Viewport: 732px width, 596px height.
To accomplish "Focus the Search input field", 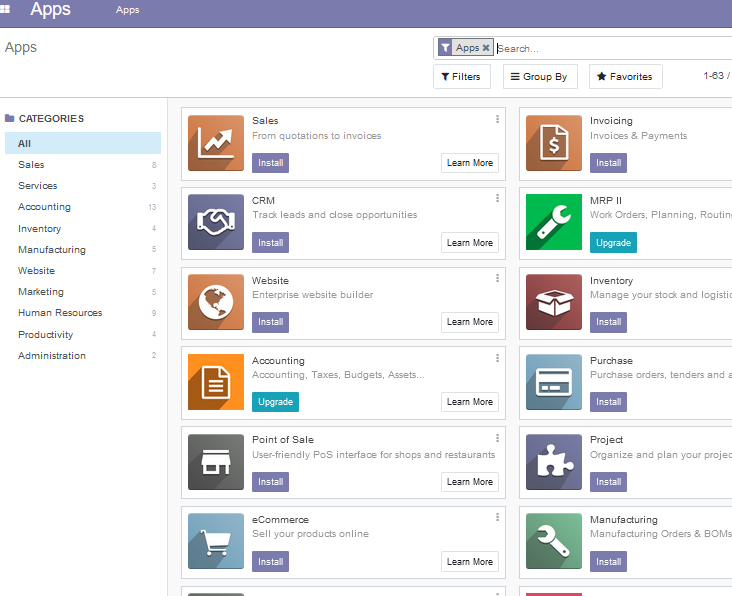I will (613, 48).
